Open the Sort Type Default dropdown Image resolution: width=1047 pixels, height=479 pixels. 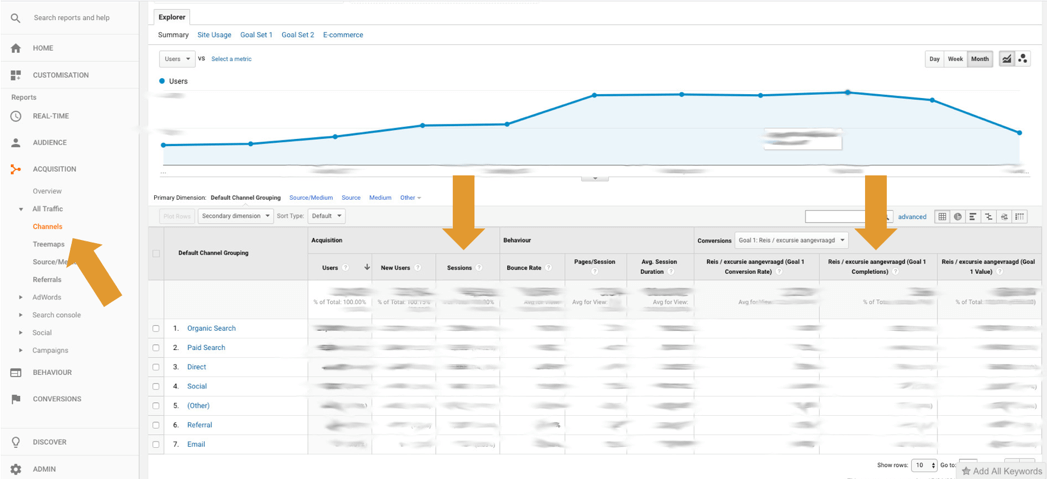tap(327, 216)
